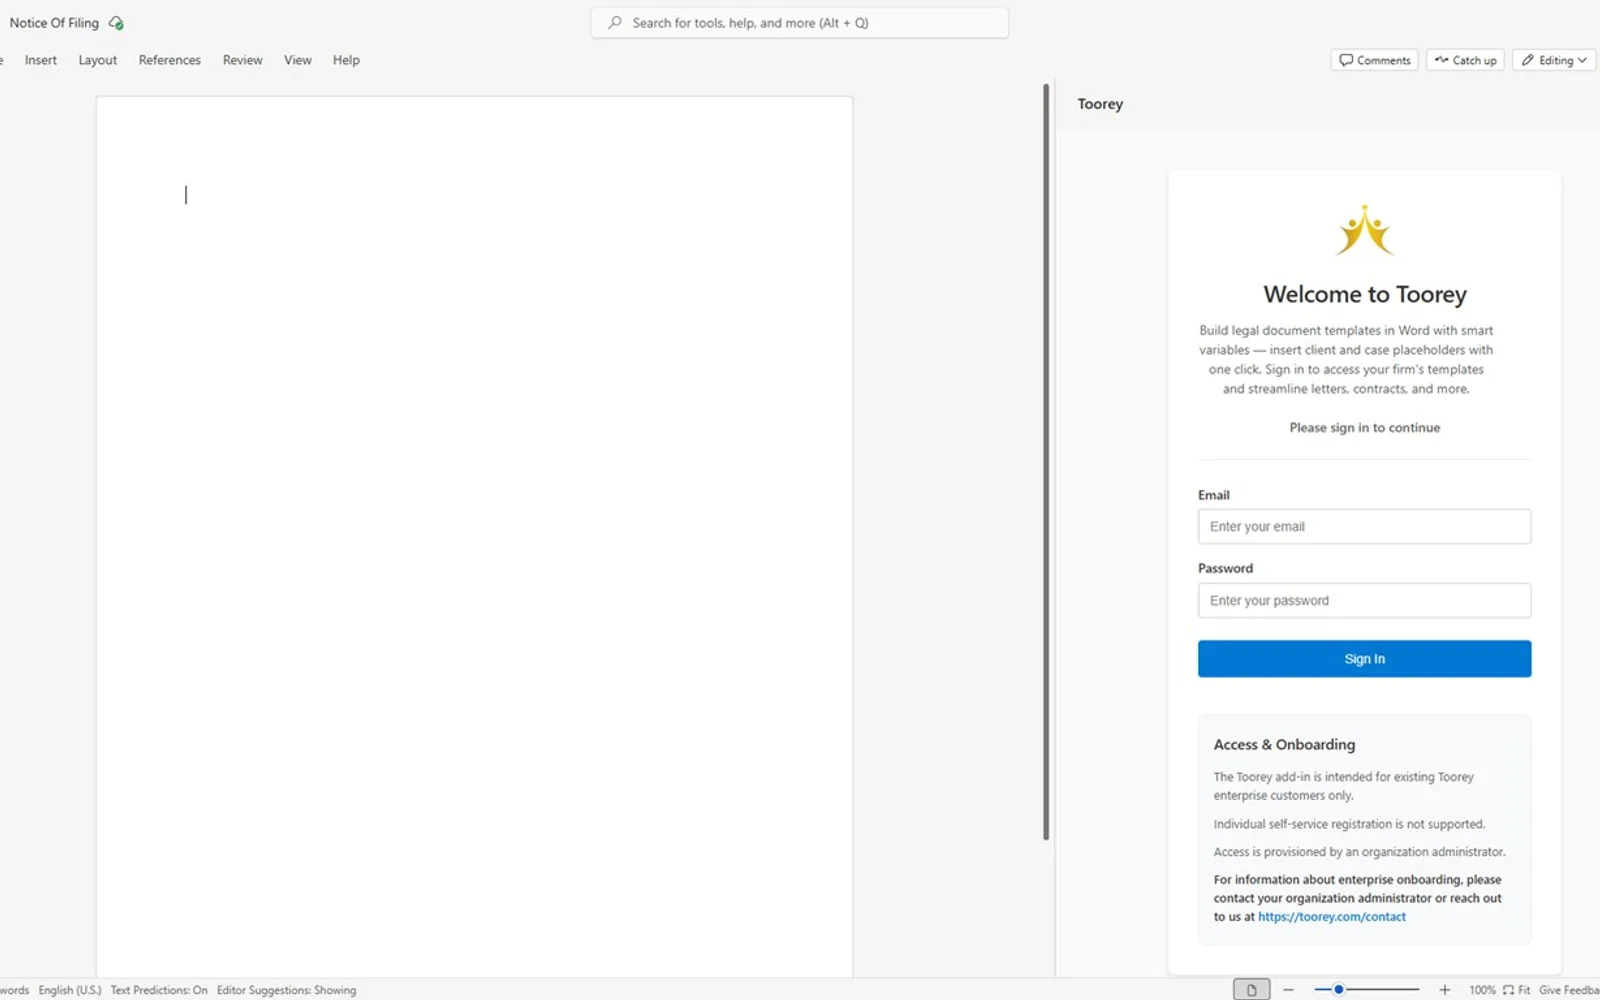
Task: Click English (U.S.) language in status bar
Action: click(x=70, y=990)
